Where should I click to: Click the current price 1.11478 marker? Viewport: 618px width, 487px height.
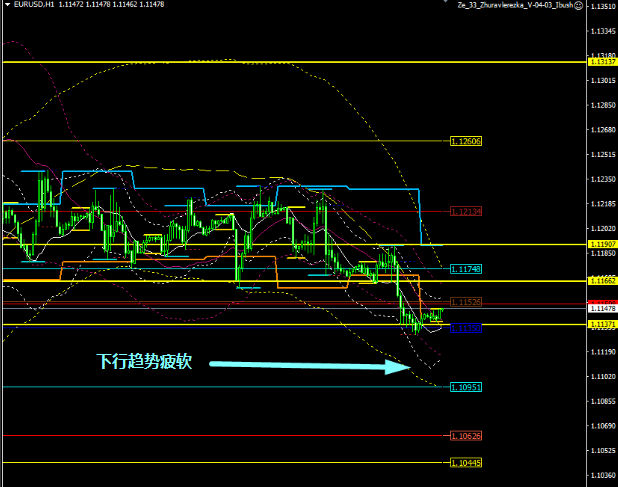602,309
